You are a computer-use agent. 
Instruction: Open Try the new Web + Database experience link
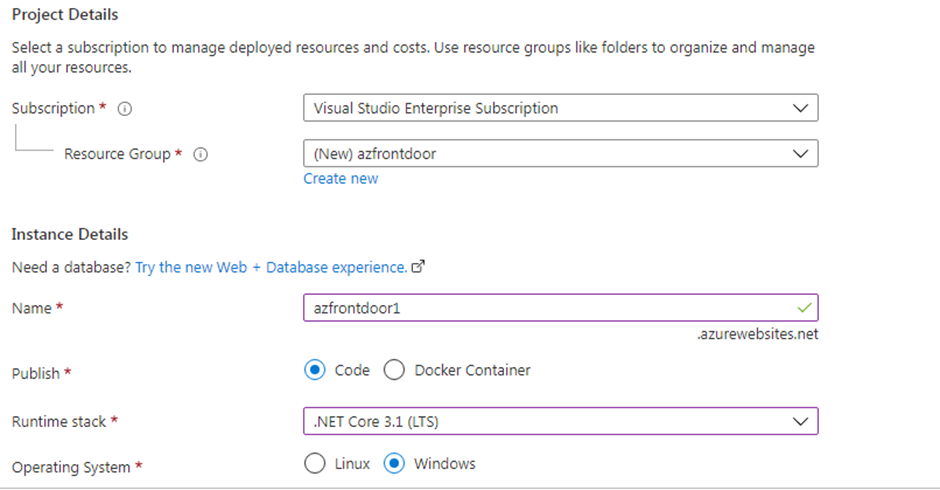(x=271, y=267)
